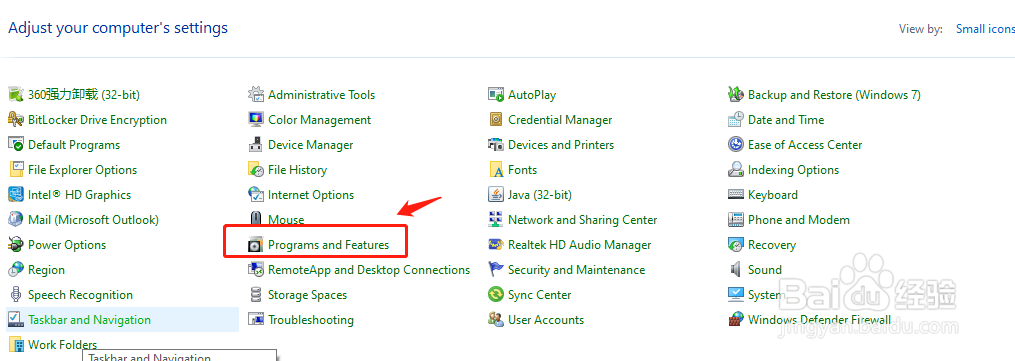Click the Sound speaker icon
This screenshot has height=361, width=1015.
click(736, 270)
